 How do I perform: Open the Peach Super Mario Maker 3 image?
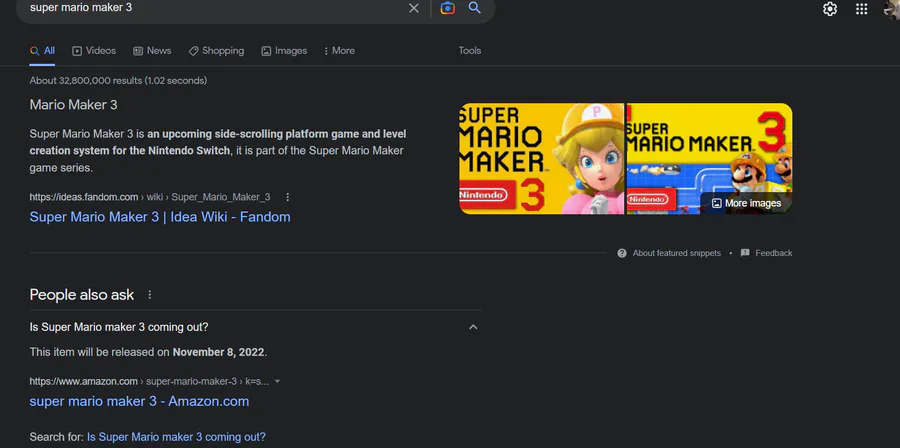pos(541,158)
